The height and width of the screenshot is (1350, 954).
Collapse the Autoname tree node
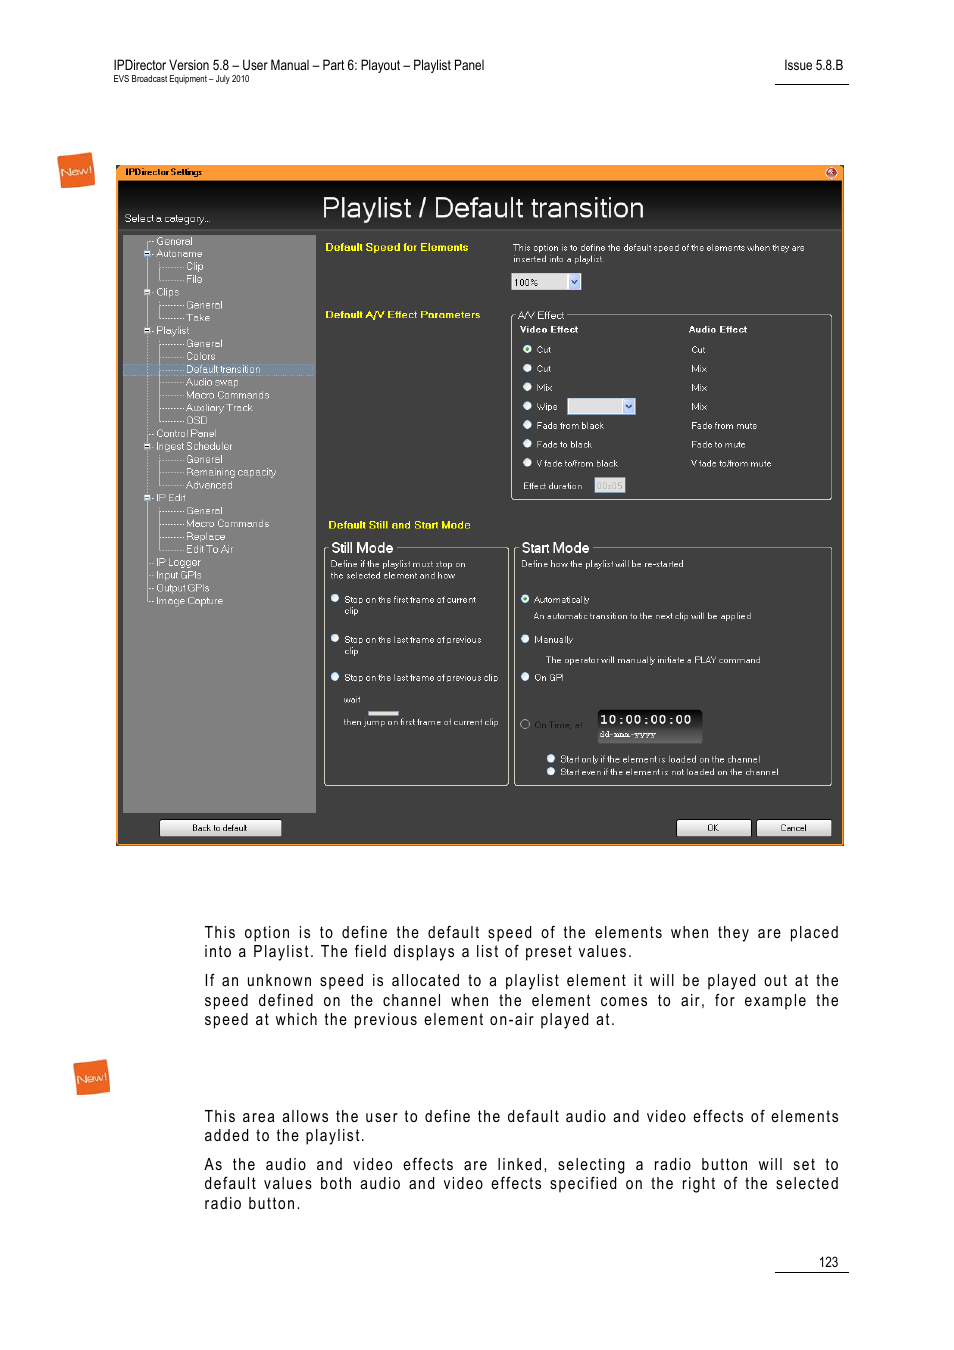pyautogui.click(x=148, y=254)
